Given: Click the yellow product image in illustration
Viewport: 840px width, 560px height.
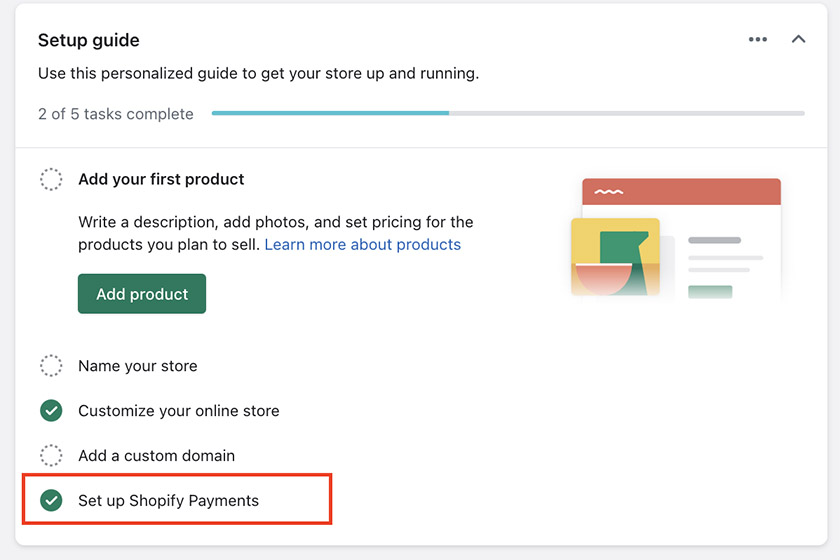Looking at the screenshot, I should [x=615, y=257].
